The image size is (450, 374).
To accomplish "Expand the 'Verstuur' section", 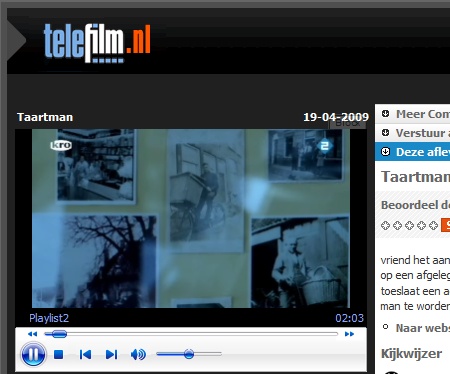I will point(412,133).
